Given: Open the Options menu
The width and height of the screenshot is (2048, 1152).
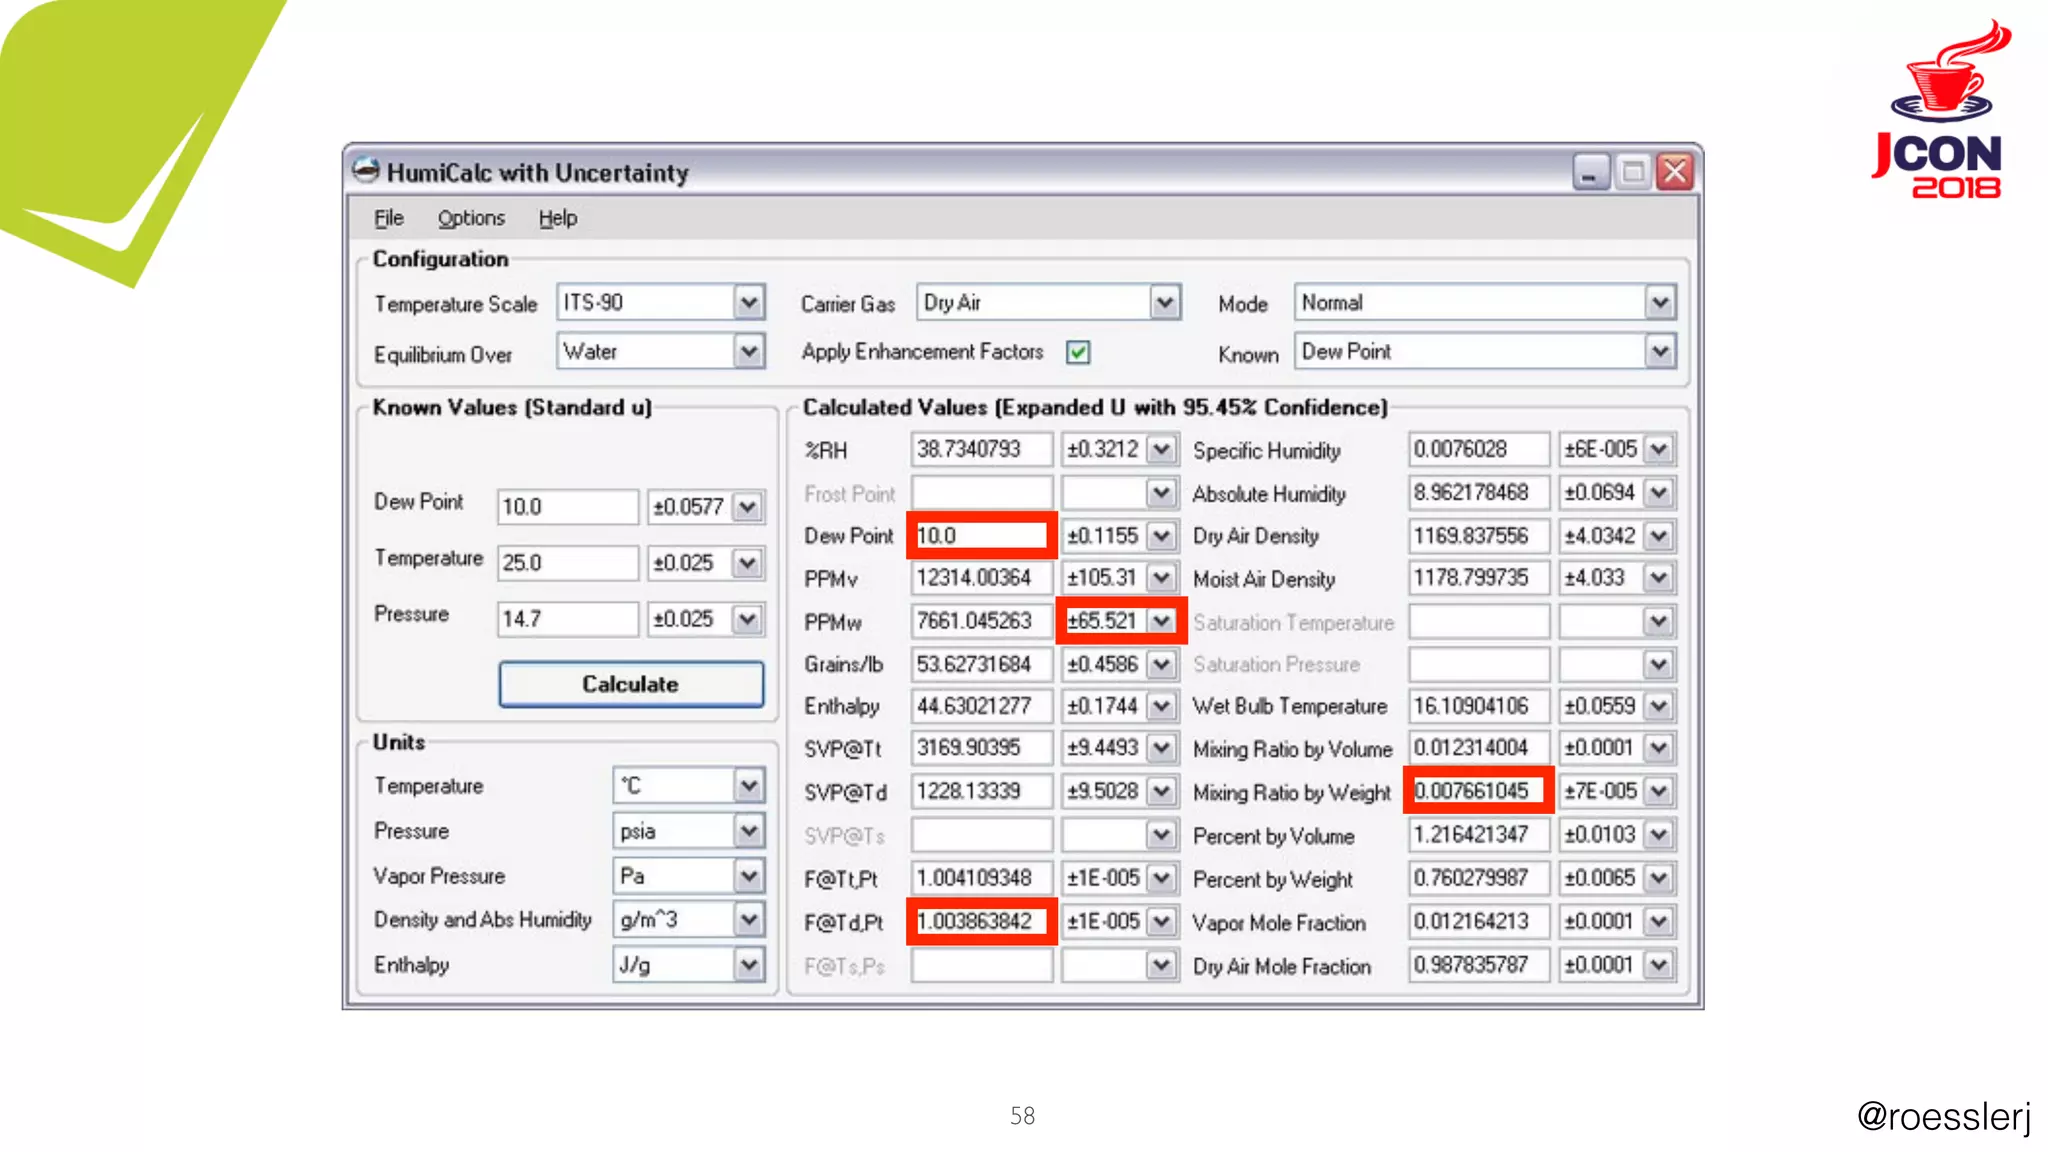Looking at the screenshot, I should click(471, 218).
